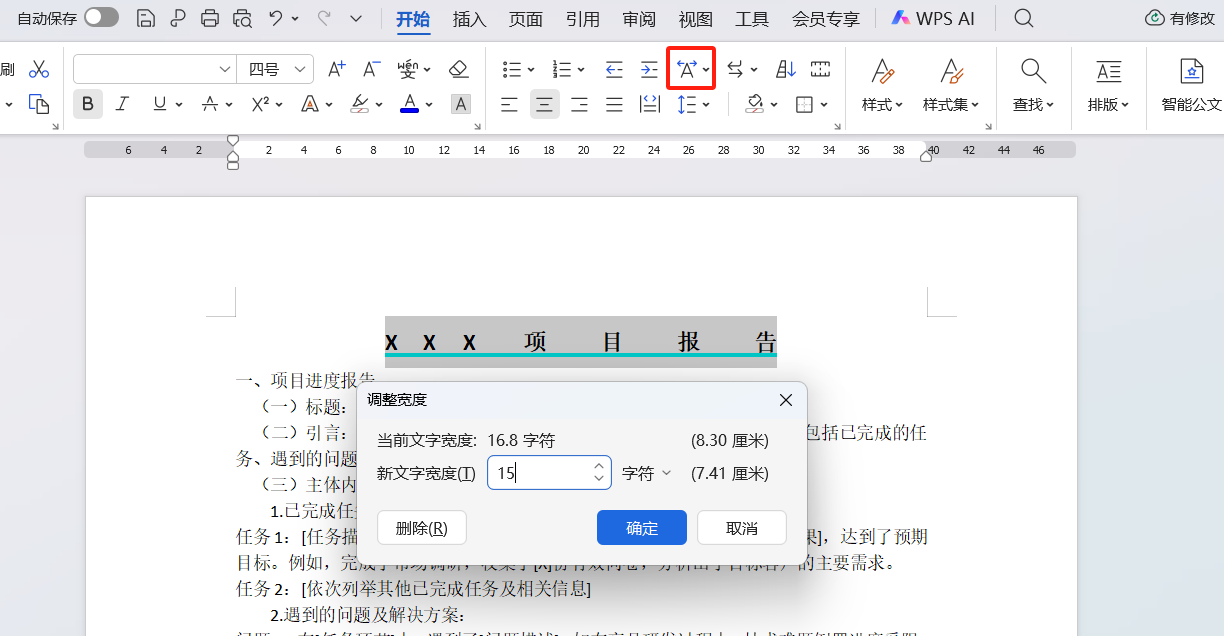Switch to the 插入 ribbon tab
Viewport: 1224px width, 636px height.
pos(469,18)
